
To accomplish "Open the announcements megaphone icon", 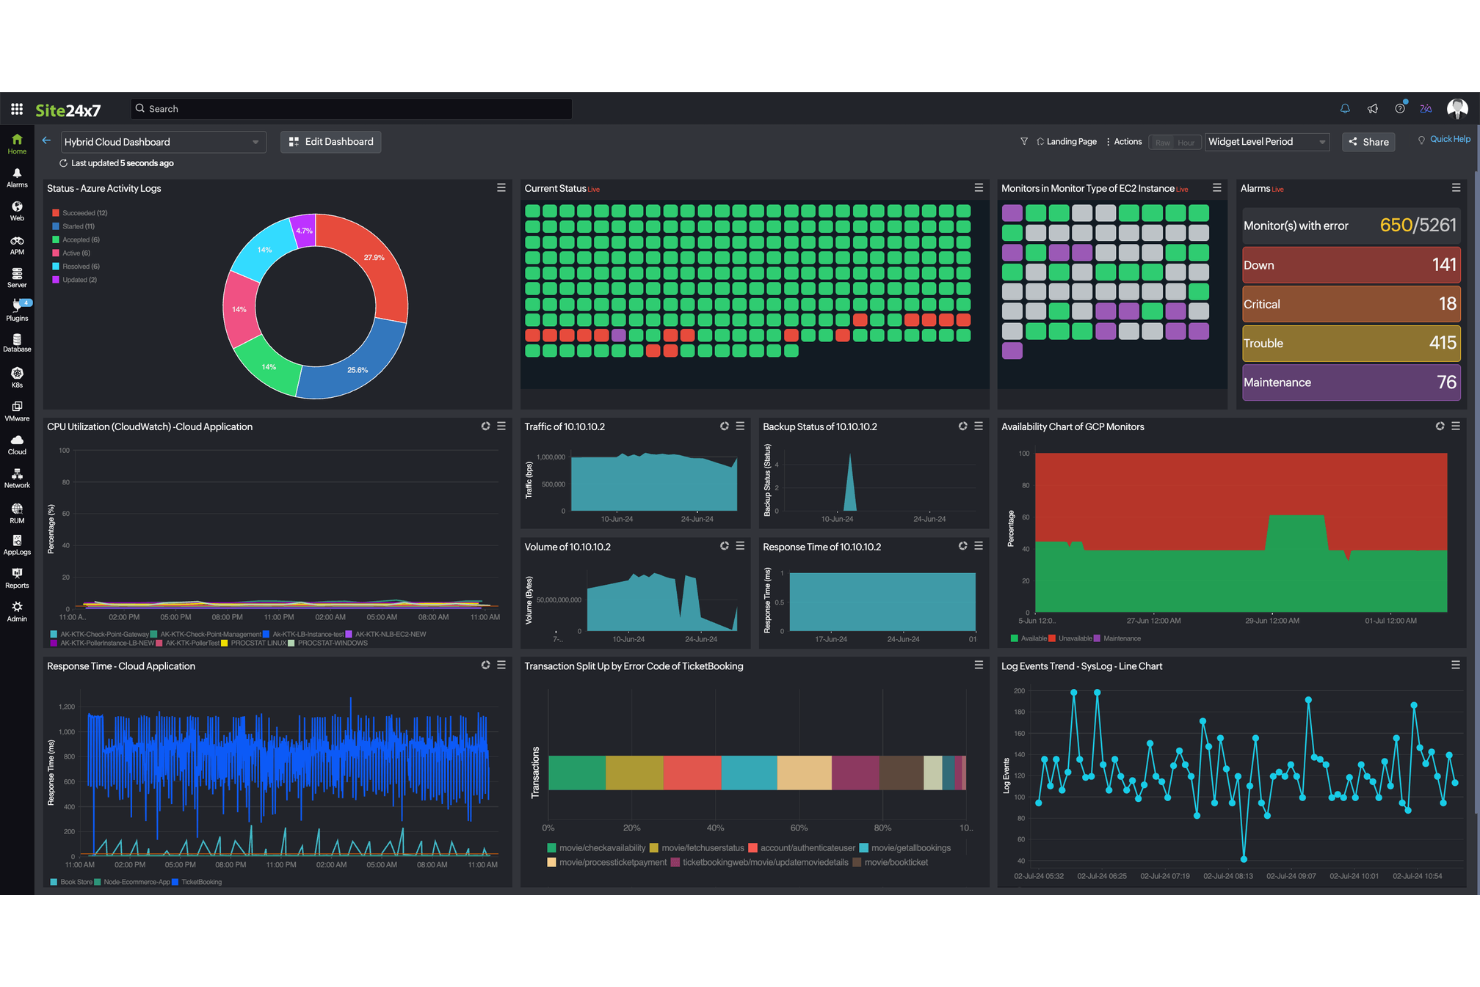I will [x=1373, y=109].
